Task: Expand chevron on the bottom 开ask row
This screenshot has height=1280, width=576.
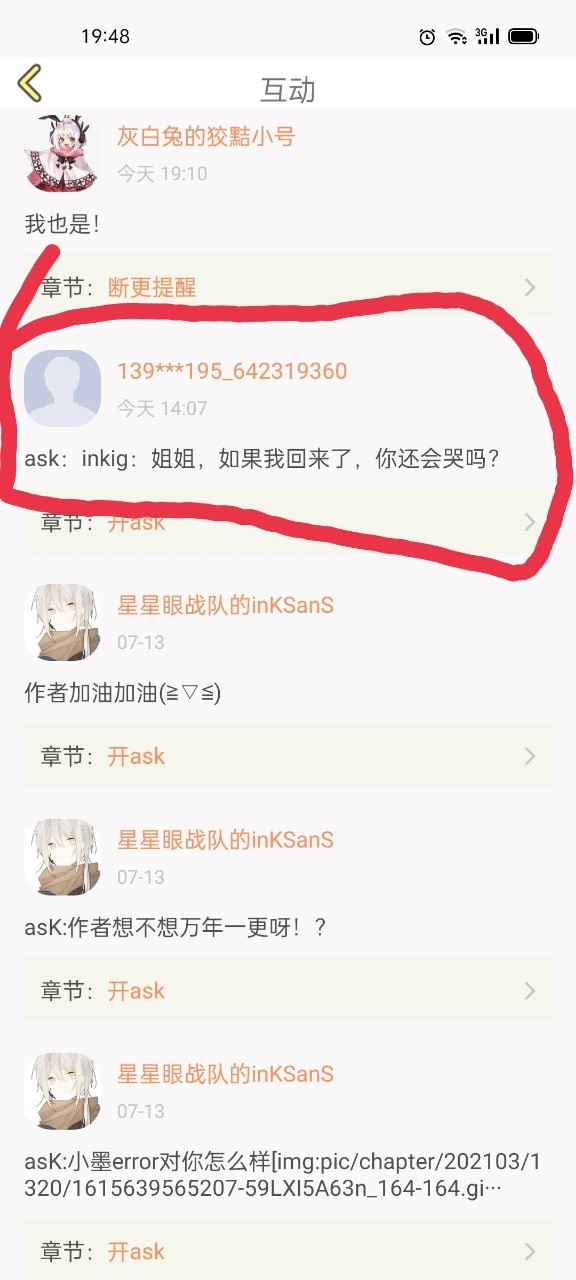Action: click(x=530, y=1251)
